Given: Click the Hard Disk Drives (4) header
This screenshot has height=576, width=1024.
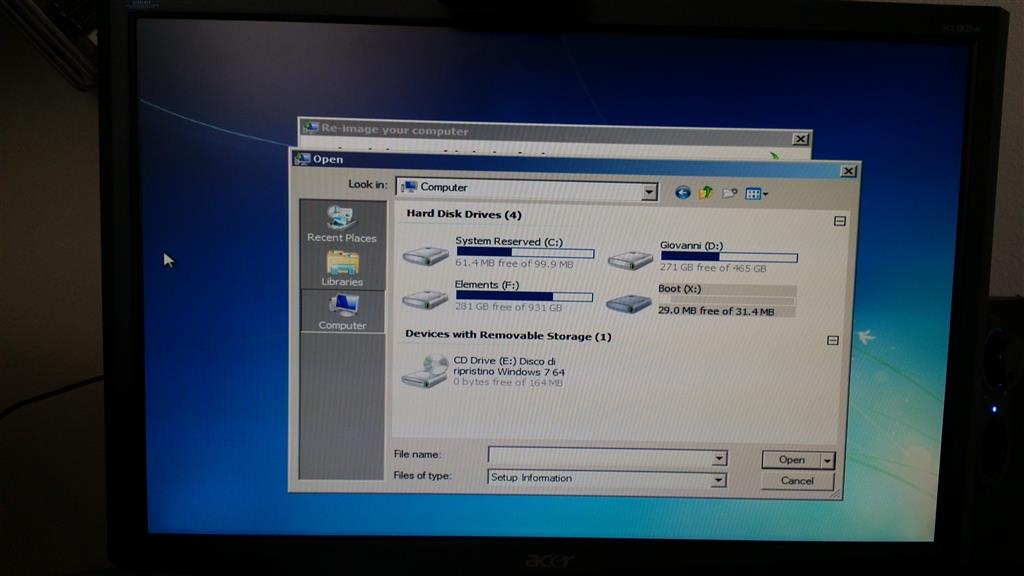Looking at the screenshot, I should (x=464, y=214).
